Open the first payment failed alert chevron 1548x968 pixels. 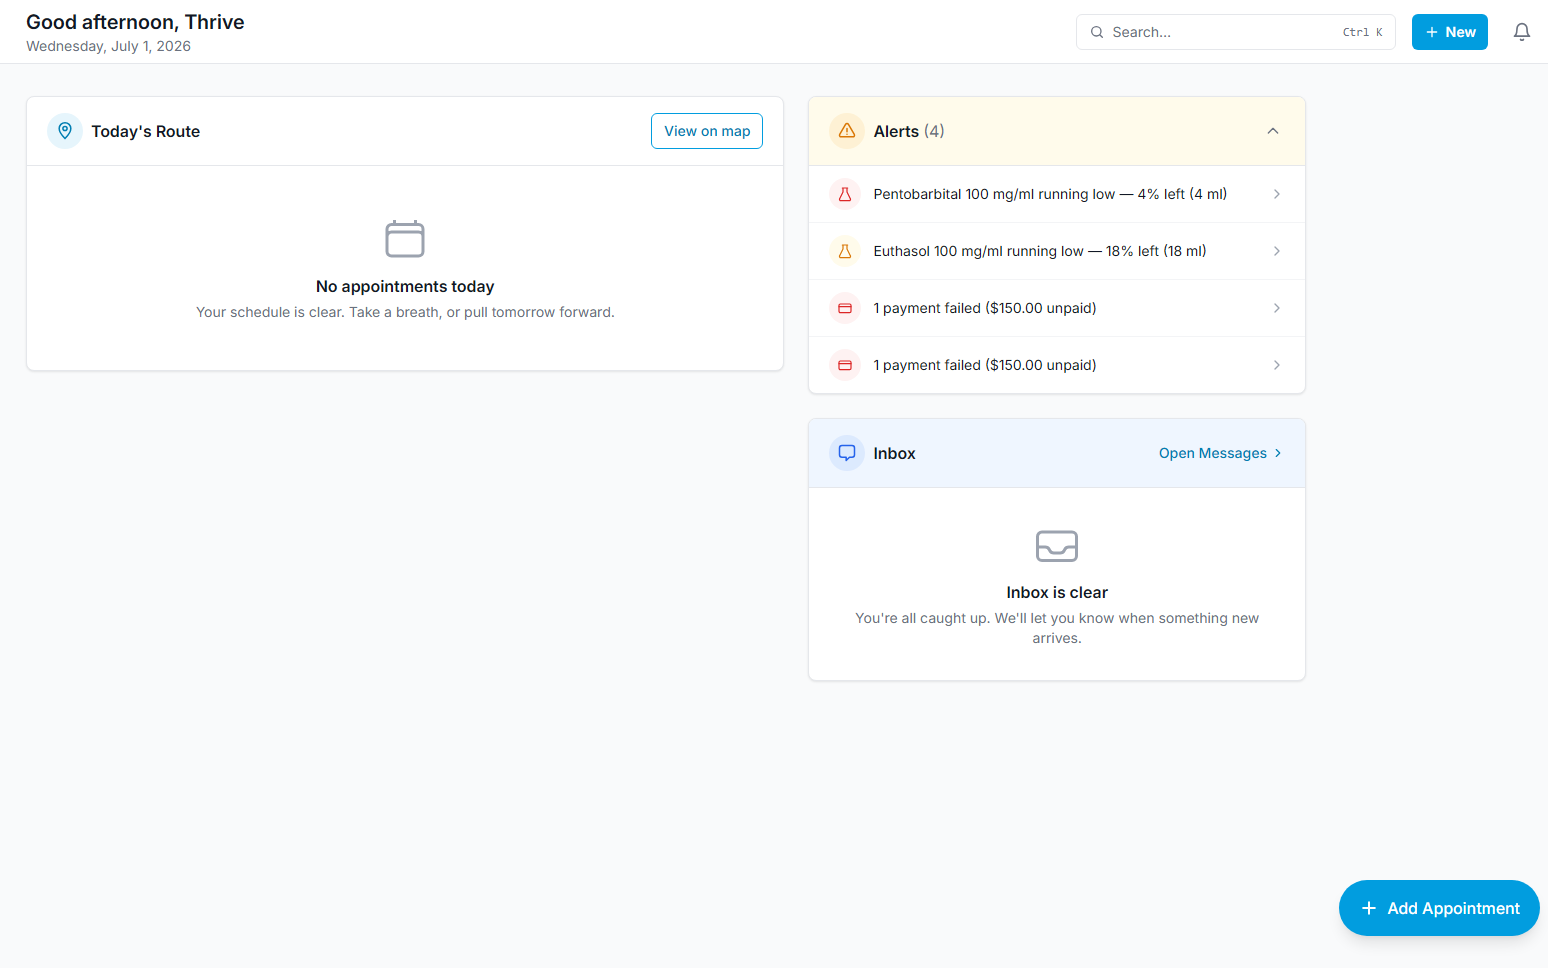pyautogui.click(x=1277, y=308)
